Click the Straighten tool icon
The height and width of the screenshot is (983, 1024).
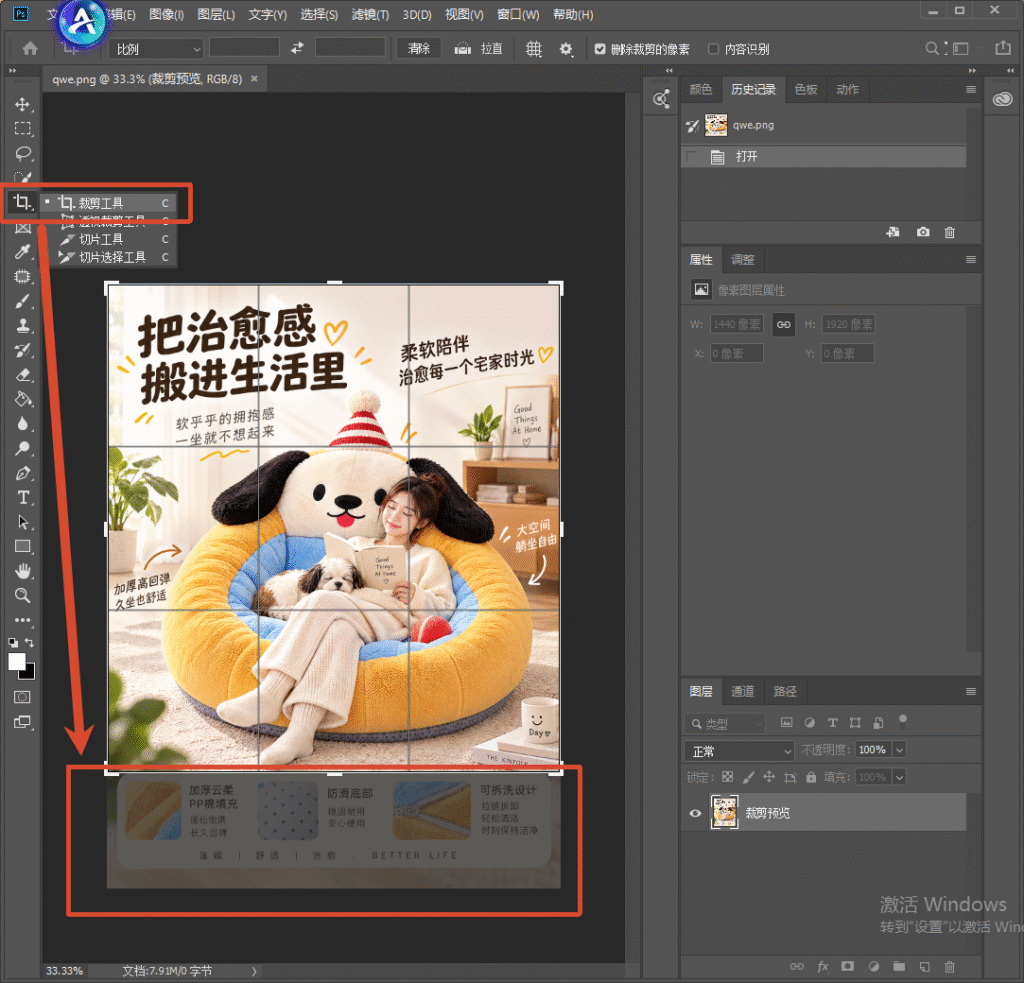pyautogui.click(x=462, y=48)
